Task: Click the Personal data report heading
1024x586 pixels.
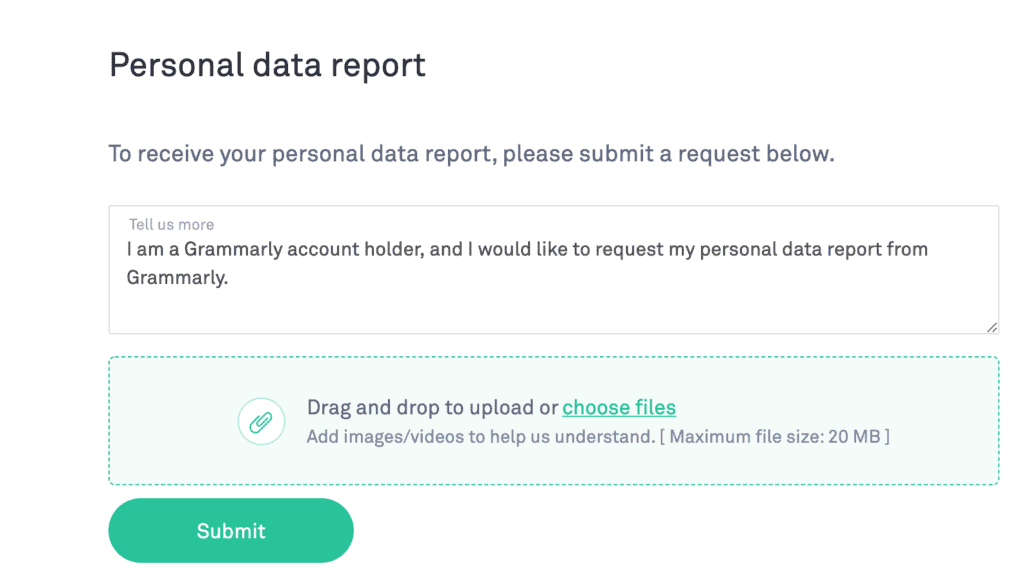Action: [267, 65]
